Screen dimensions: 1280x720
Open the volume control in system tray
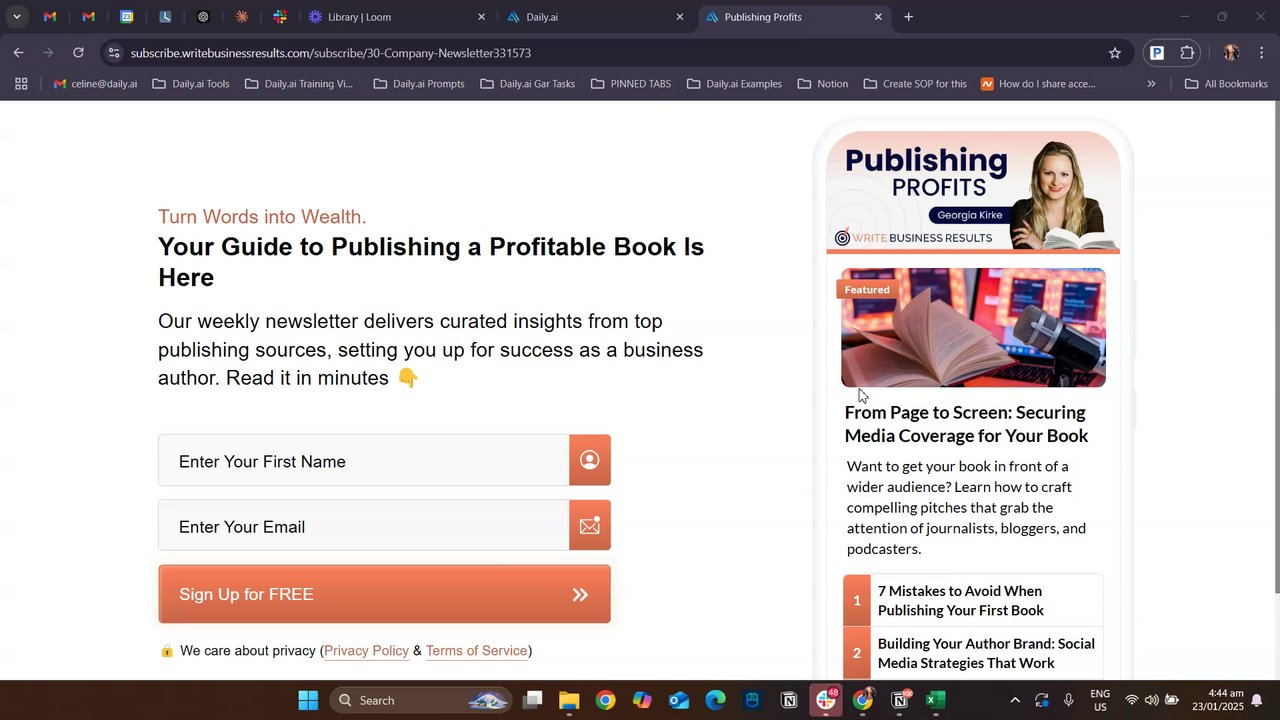(x=1151, y=700)
